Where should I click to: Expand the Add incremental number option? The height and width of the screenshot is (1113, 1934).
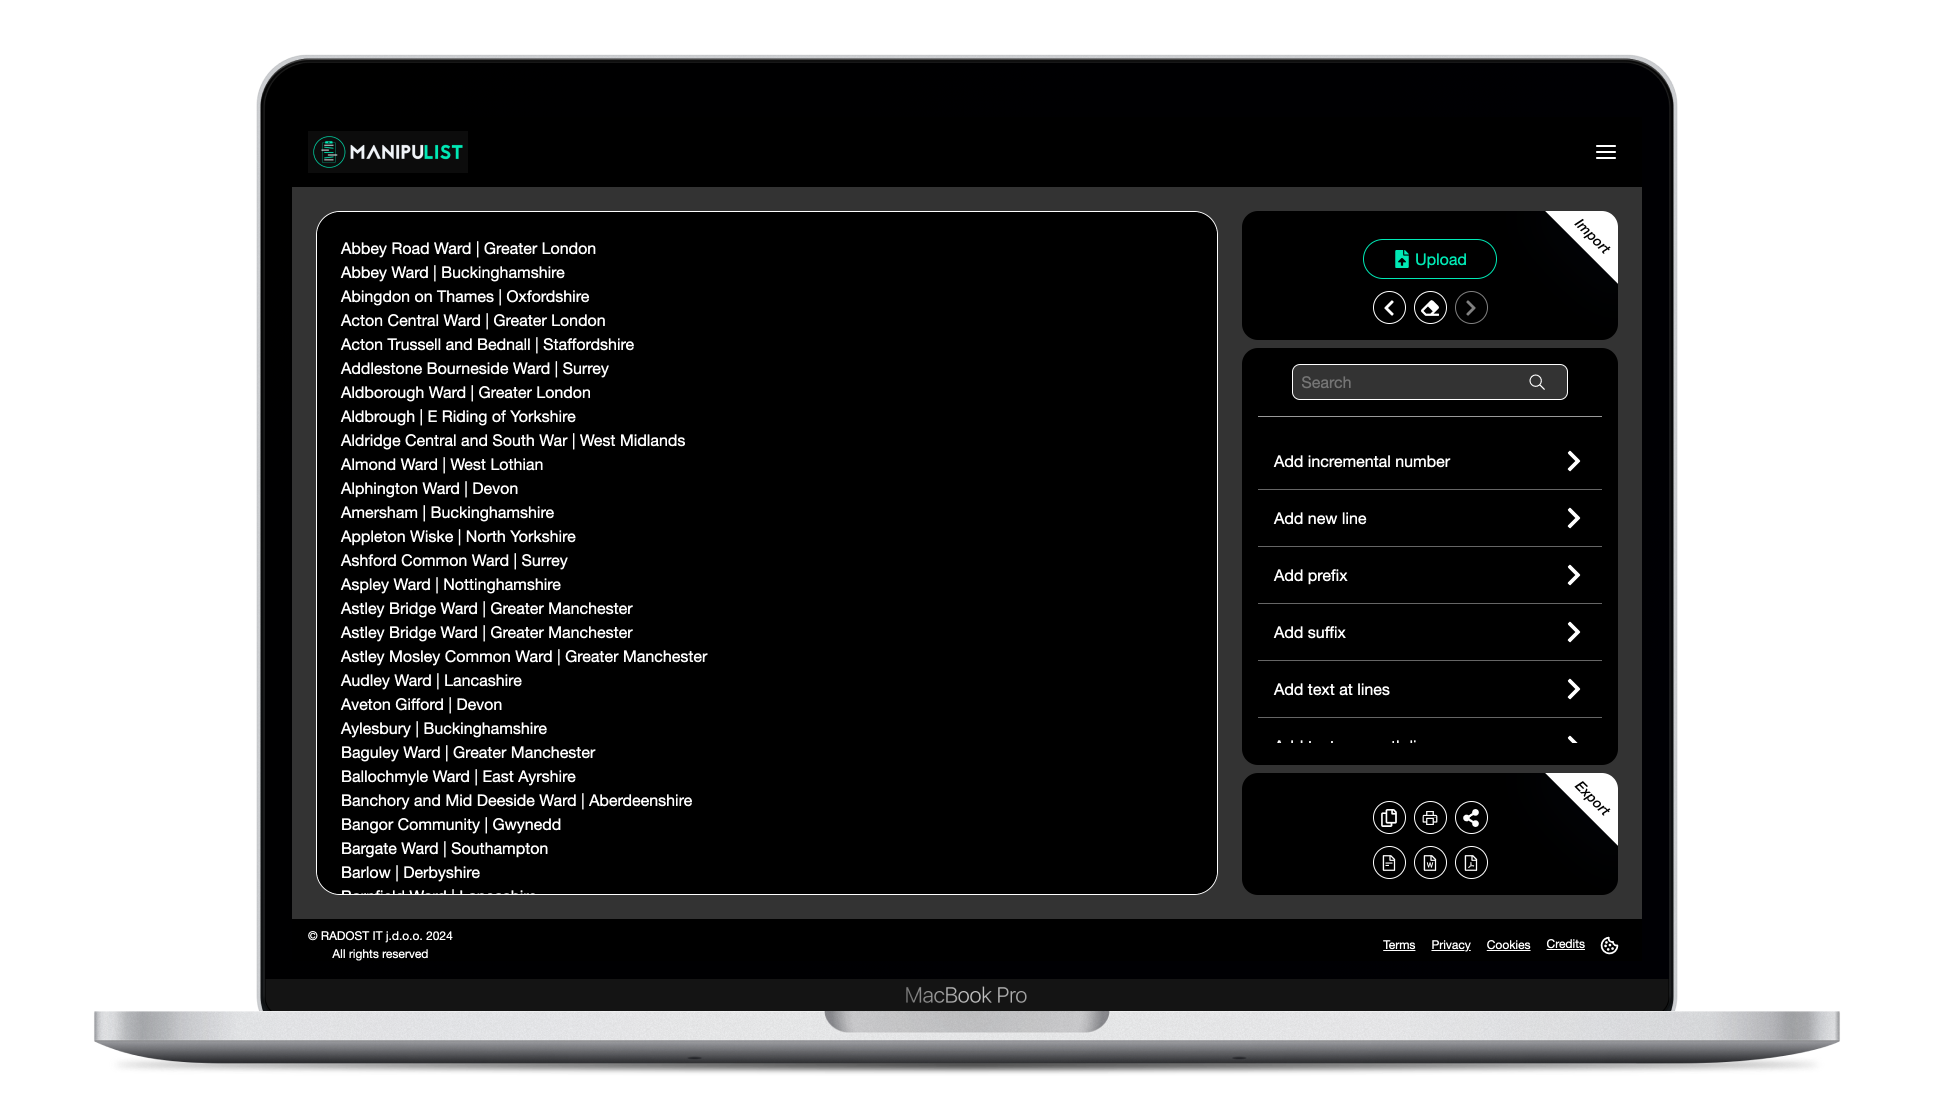coord(1574,461)
